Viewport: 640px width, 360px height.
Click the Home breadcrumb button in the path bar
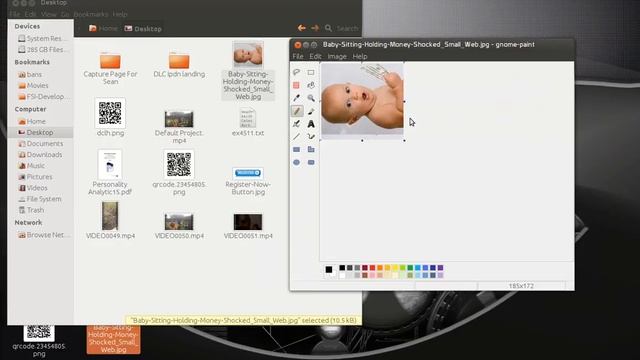[x=103, y=29]
